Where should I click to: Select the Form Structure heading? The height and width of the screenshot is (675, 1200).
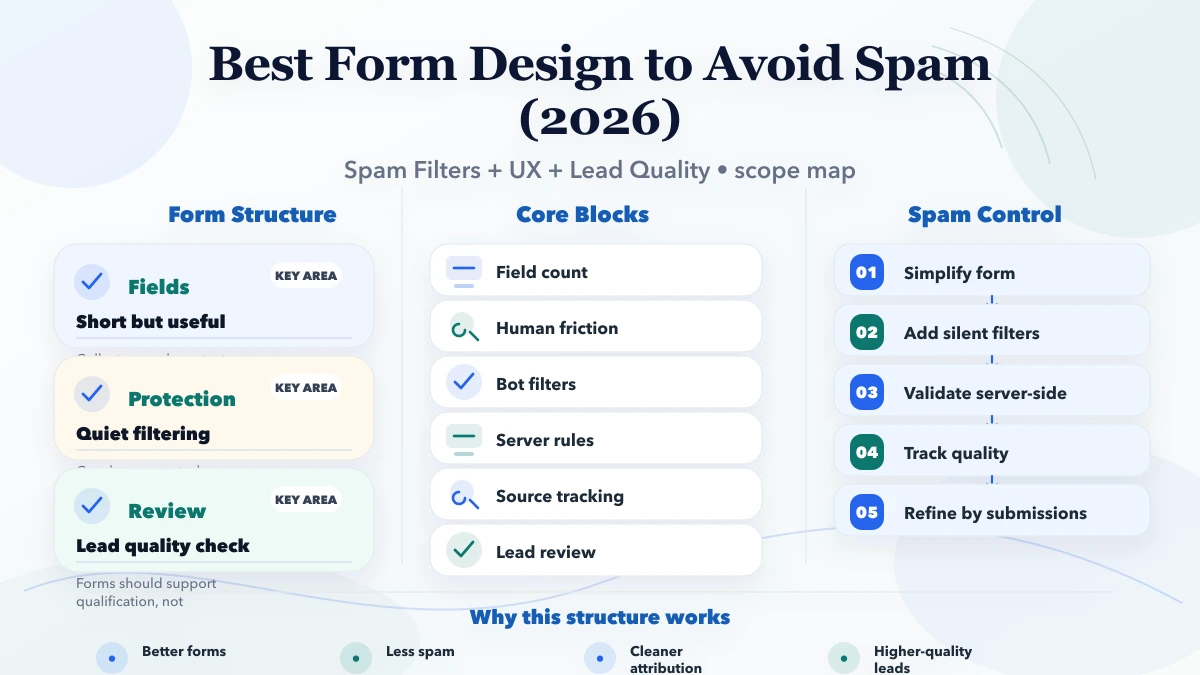252,215
